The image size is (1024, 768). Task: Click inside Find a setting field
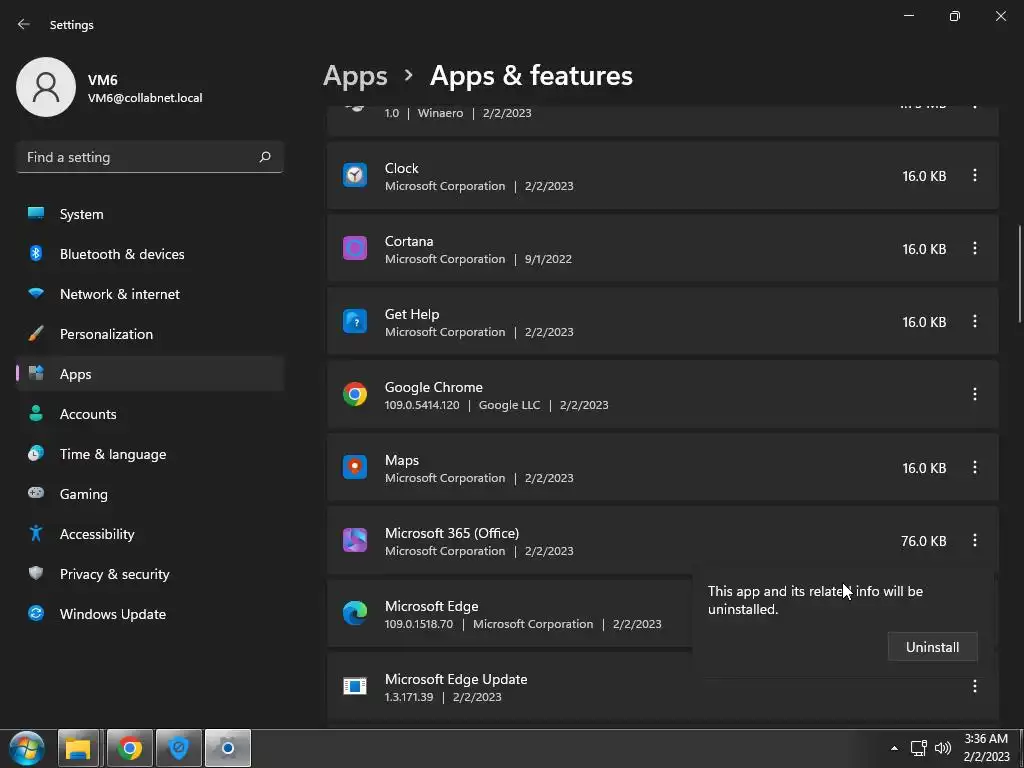click(150, 157)
